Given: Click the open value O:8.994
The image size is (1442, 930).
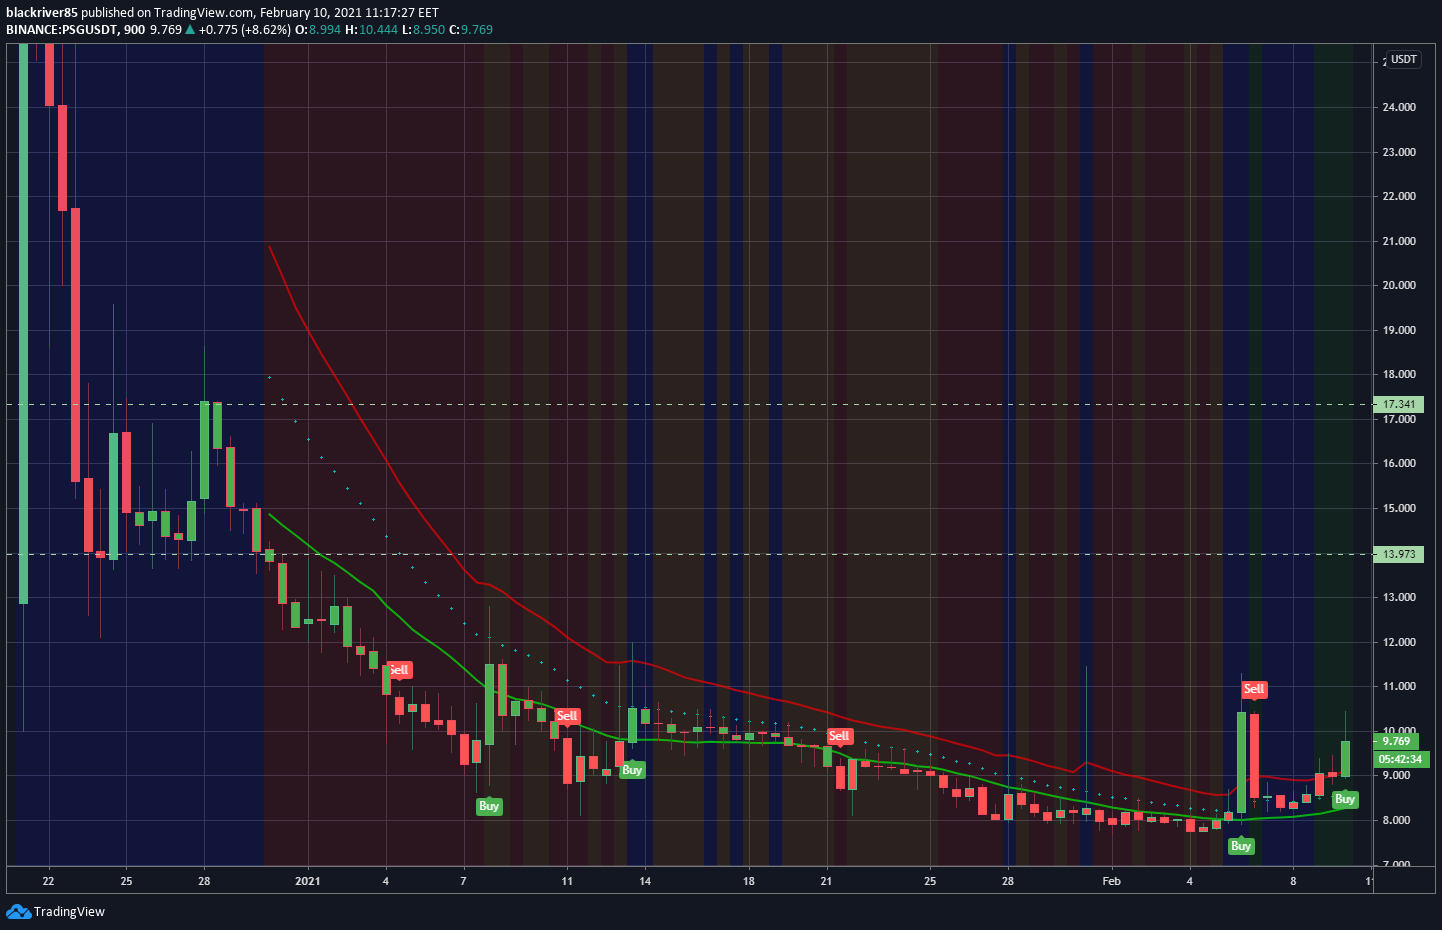Looking at the screenshot, I should click(x=319, y=30).
